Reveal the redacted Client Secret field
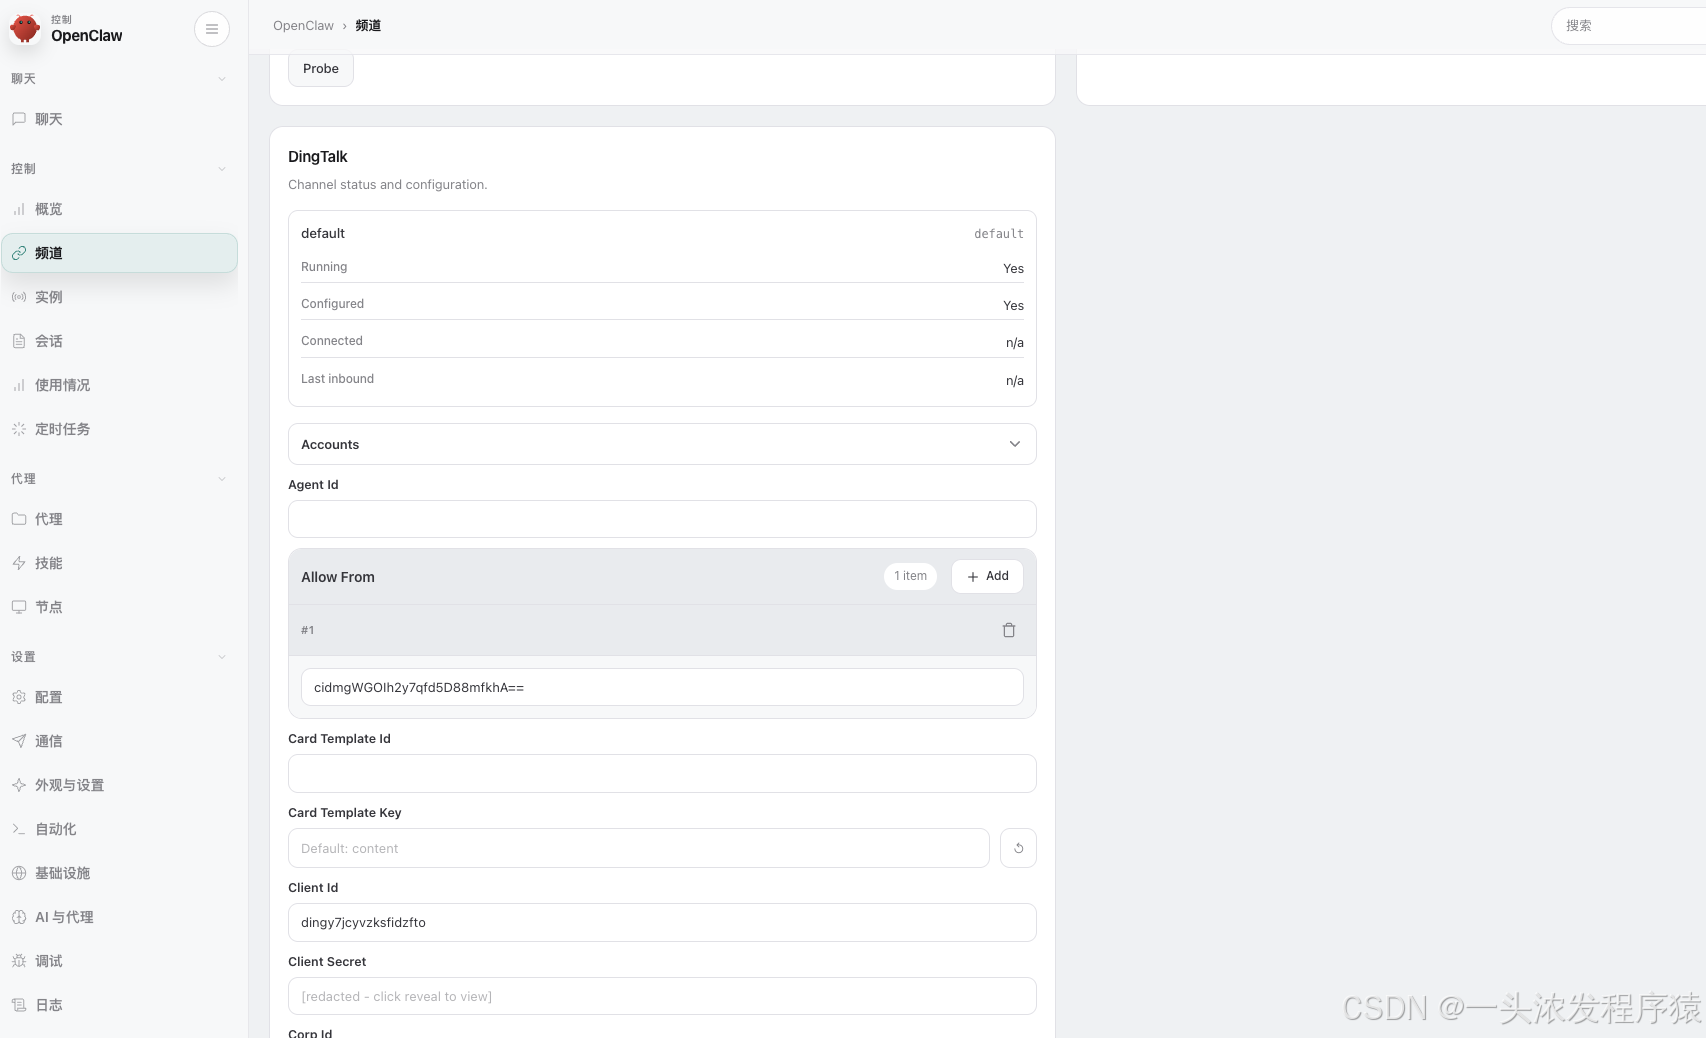This screenshot has height=1038, width=1706. point(662,996)
